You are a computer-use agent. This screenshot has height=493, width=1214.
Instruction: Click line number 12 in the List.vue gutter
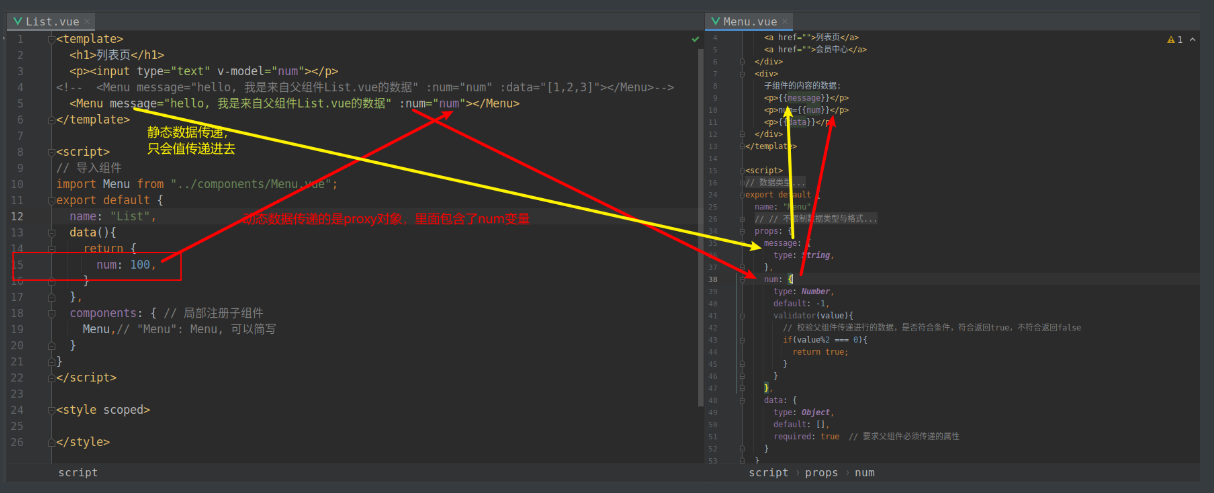pos(17,216)
